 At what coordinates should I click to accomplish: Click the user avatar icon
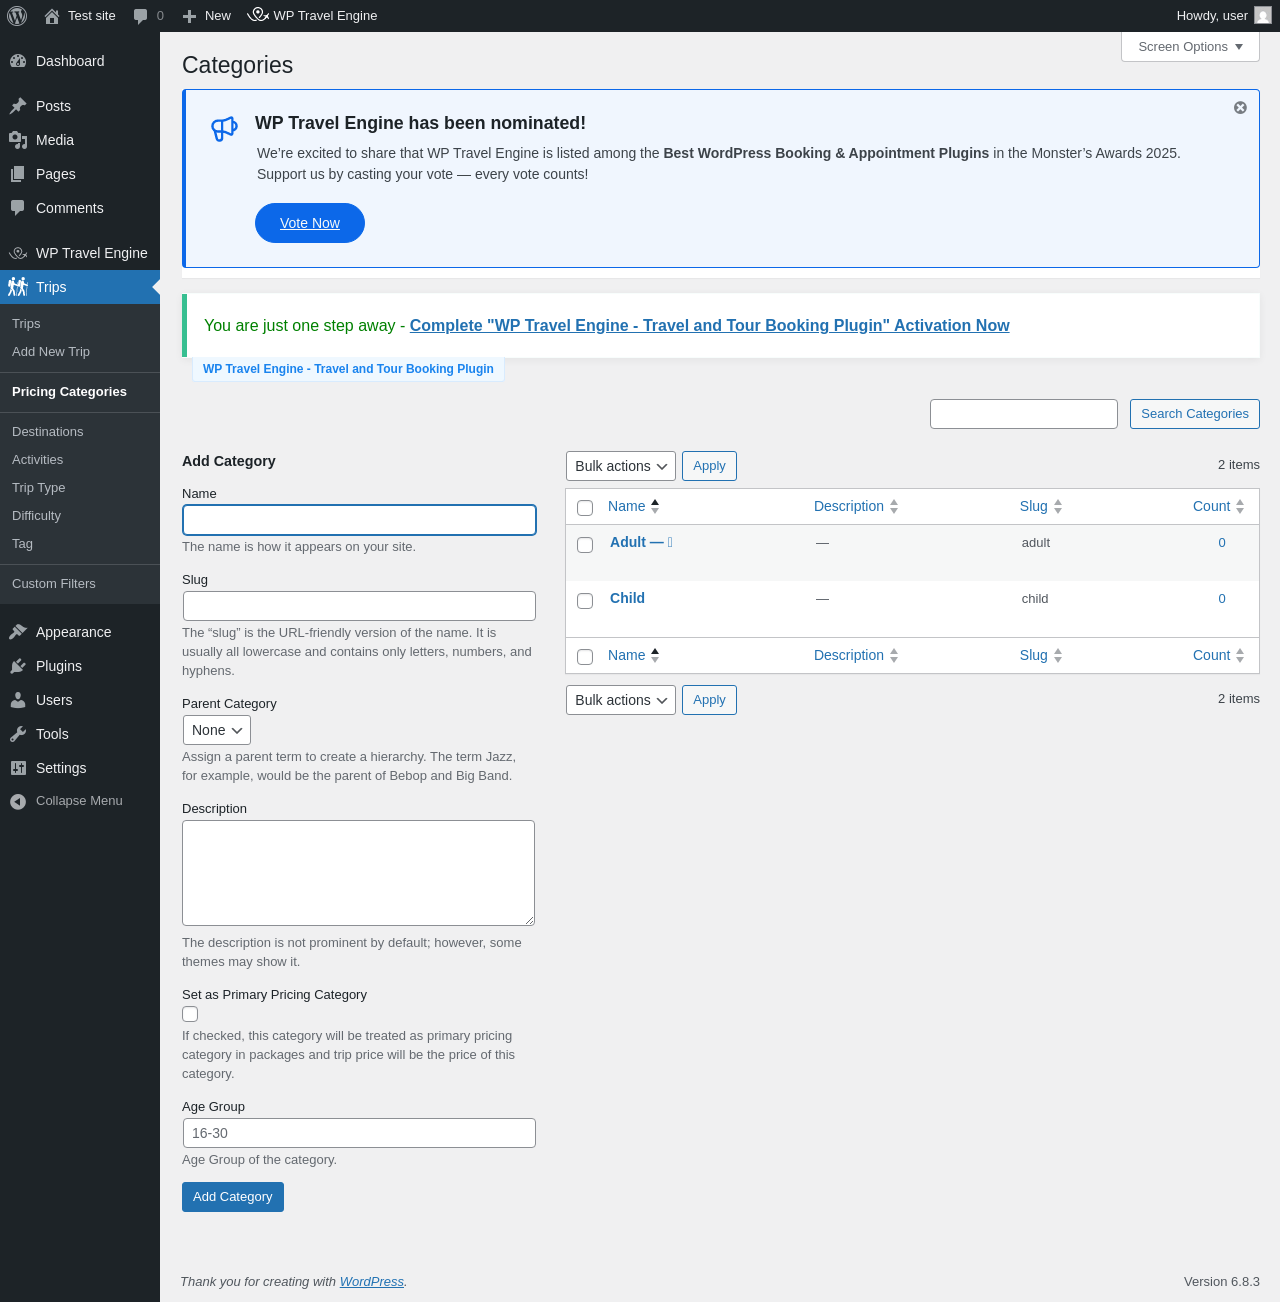pos(1263,15)
